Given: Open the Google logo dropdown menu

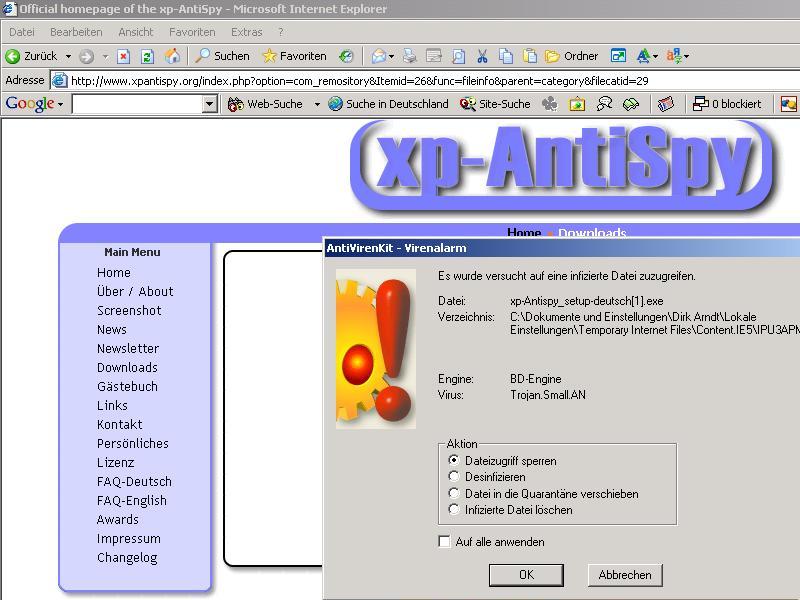Looking at the screenshot, I should pos(34,104).
